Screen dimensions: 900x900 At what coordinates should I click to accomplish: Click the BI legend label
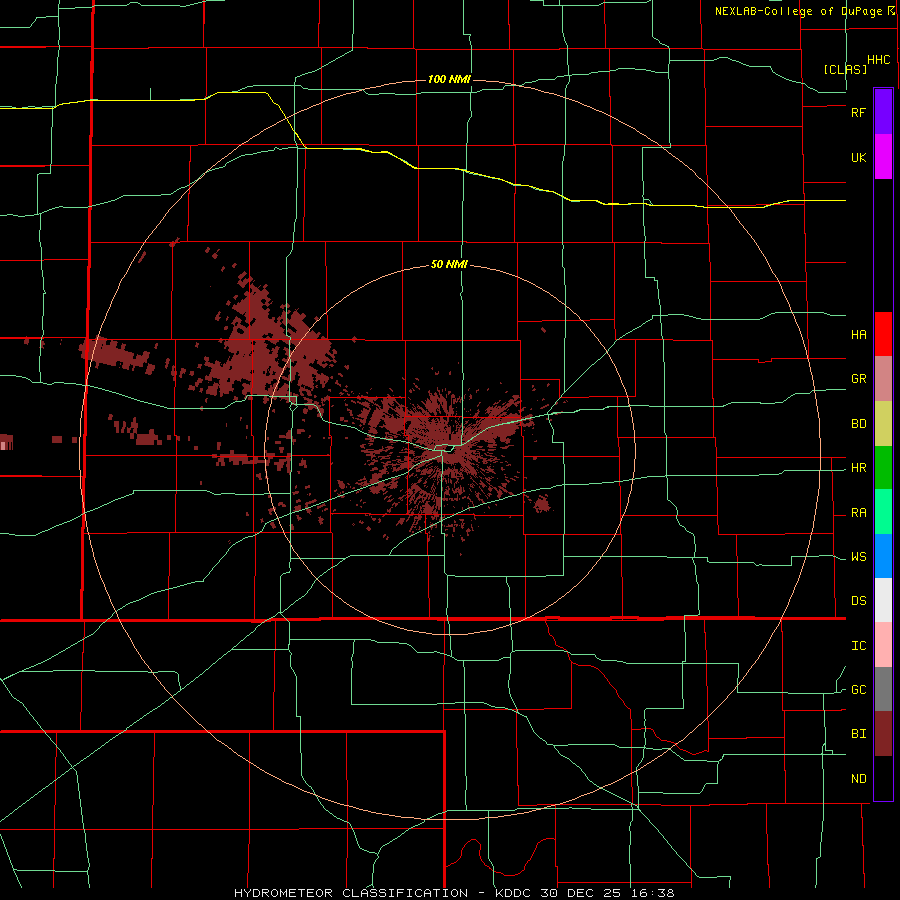point(858,734)
